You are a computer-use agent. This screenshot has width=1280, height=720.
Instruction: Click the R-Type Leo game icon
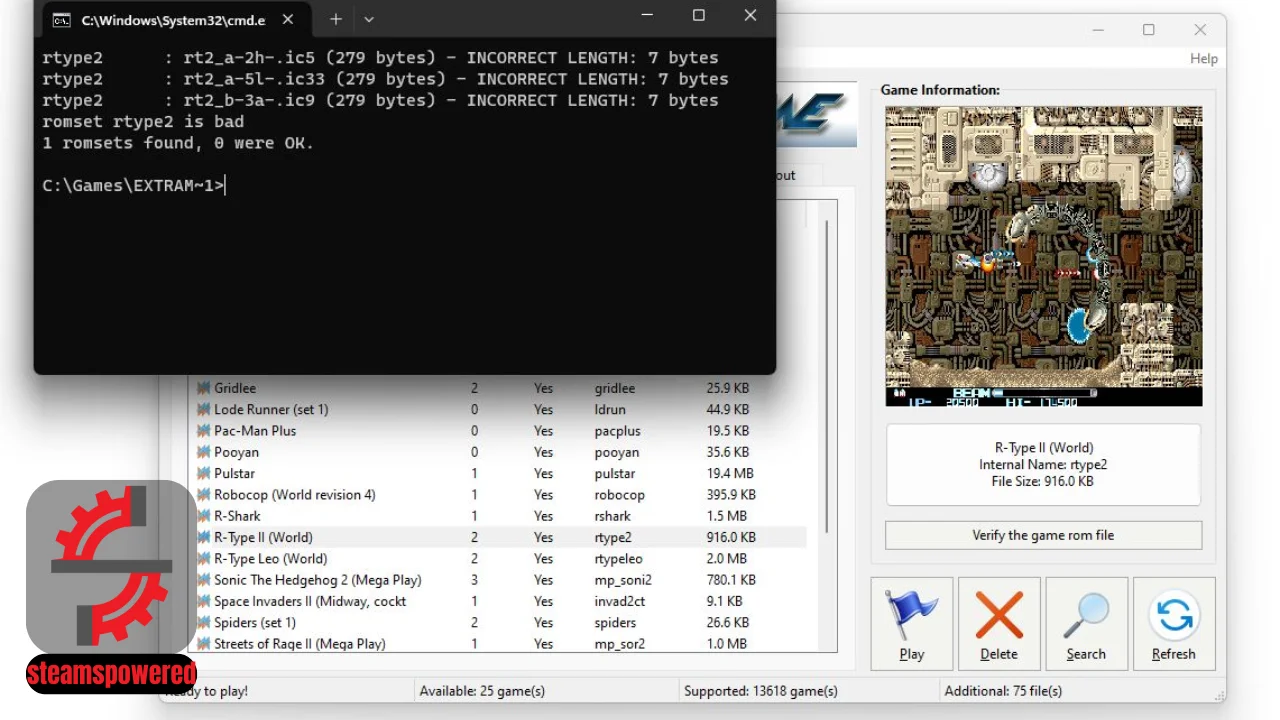(x=203, y=559)
